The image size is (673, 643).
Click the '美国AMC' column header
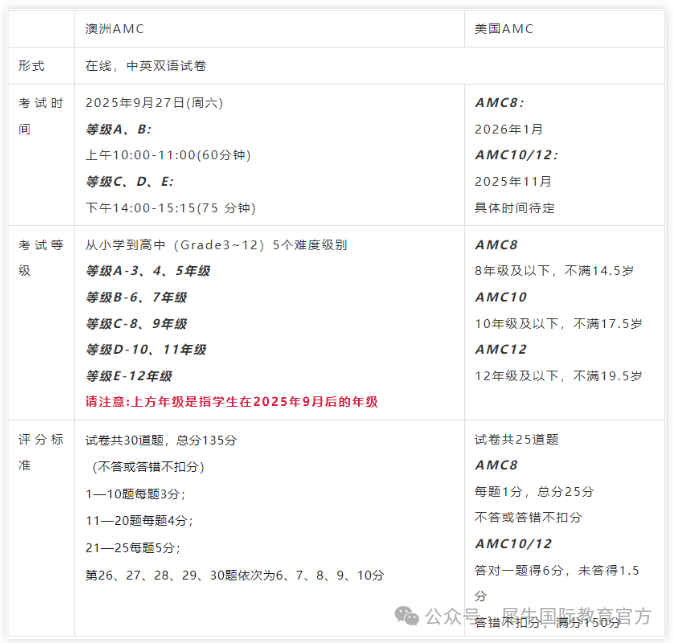point(504,29)
